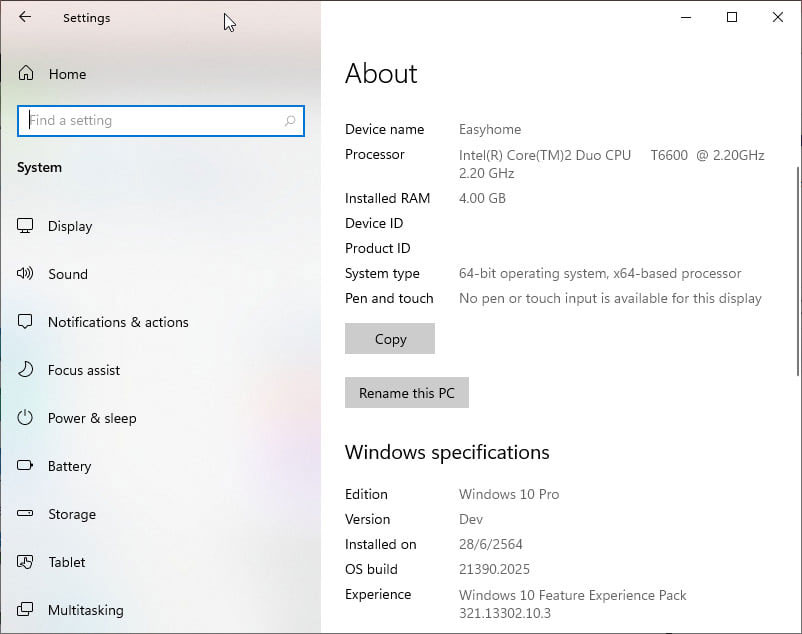Select the Installed RAM value 4.00 GB
Viewport: 802px width, 634px height.
(x=482, y=198)
